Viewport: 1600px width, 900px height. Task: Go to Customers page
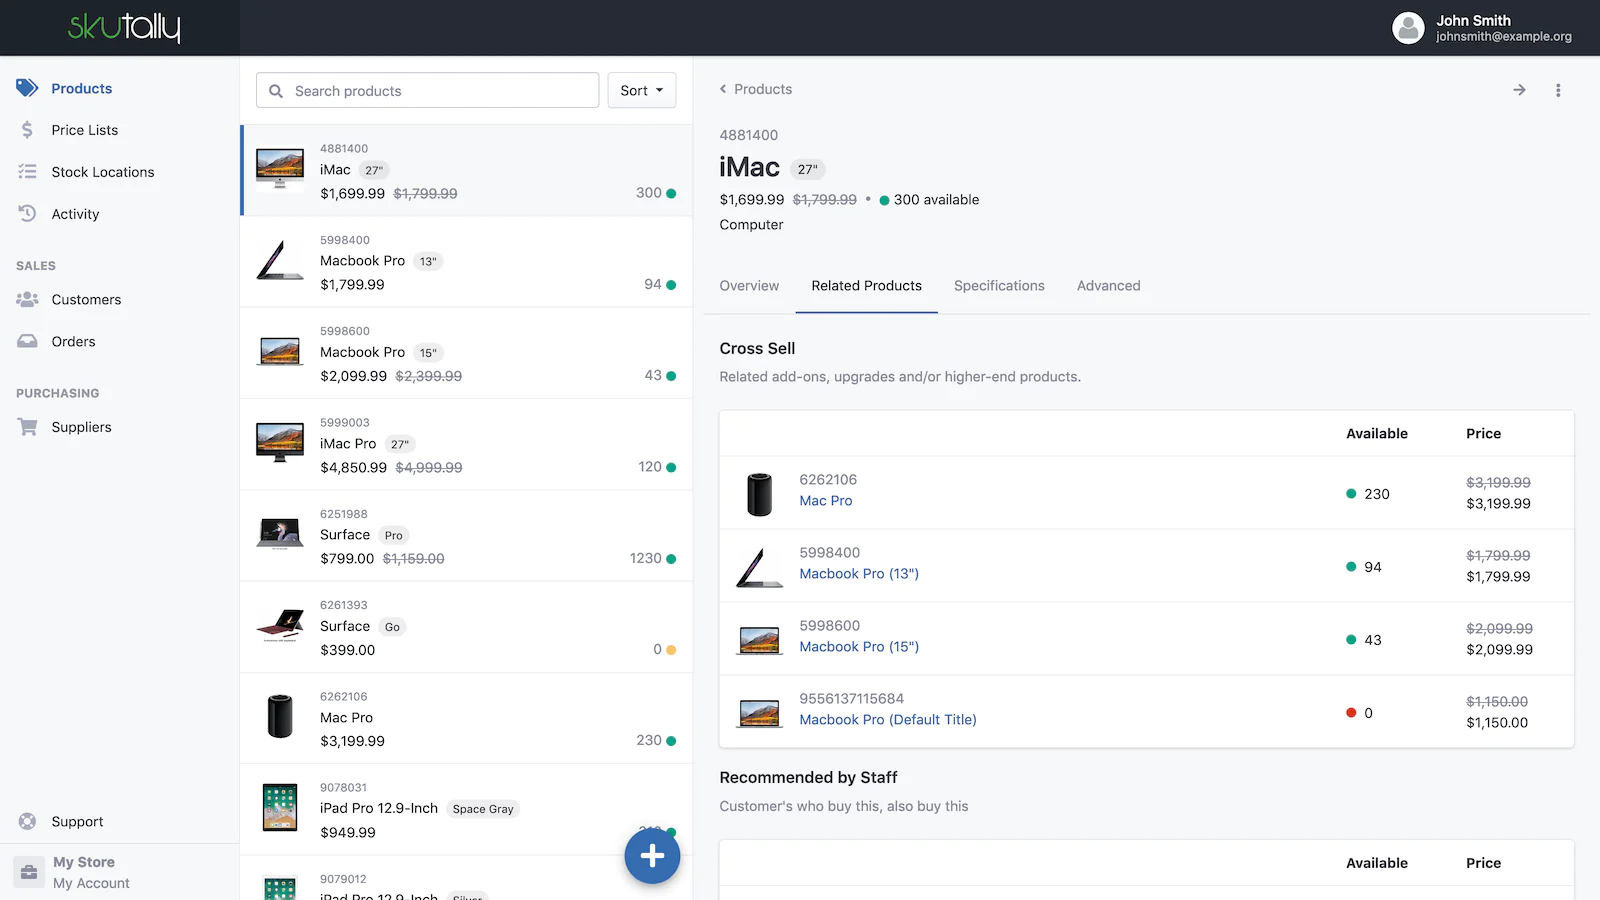tap(86, 300)
